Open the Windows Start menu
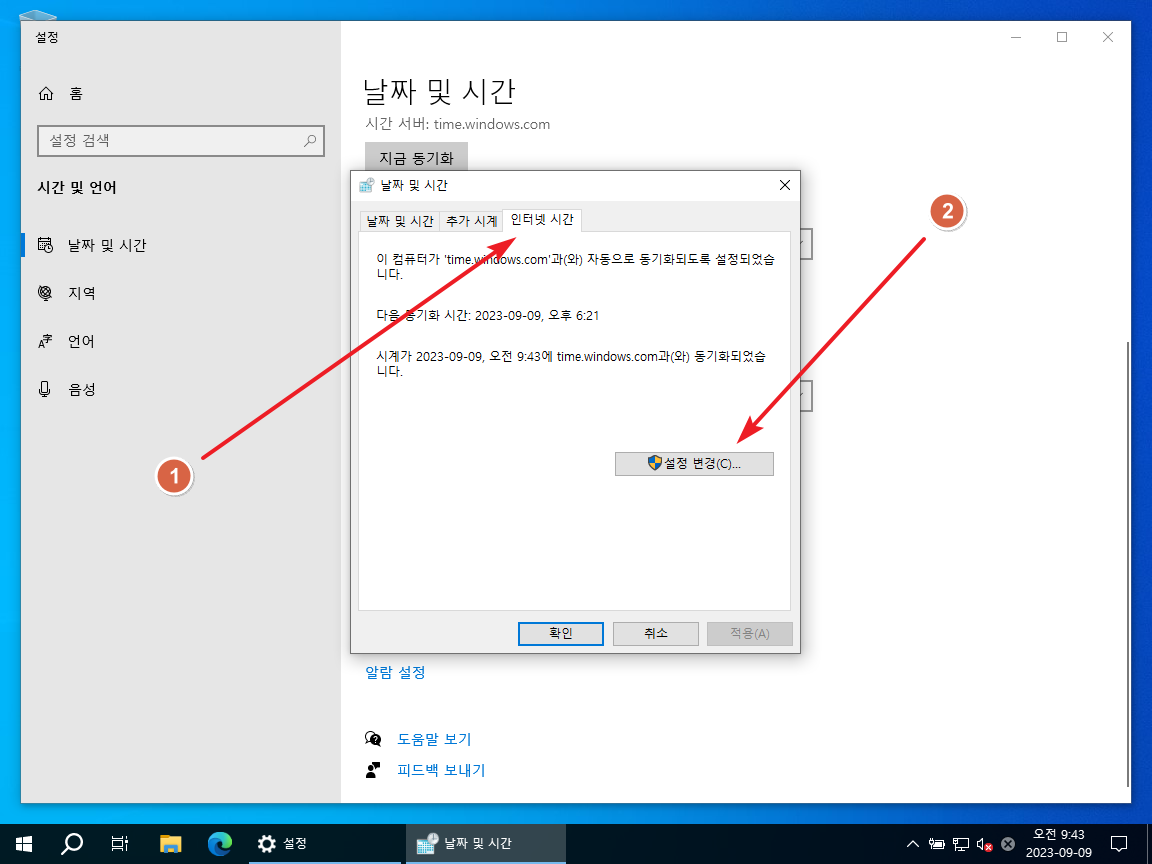The height and width of the screenshot is (864, 1152). 24,843
